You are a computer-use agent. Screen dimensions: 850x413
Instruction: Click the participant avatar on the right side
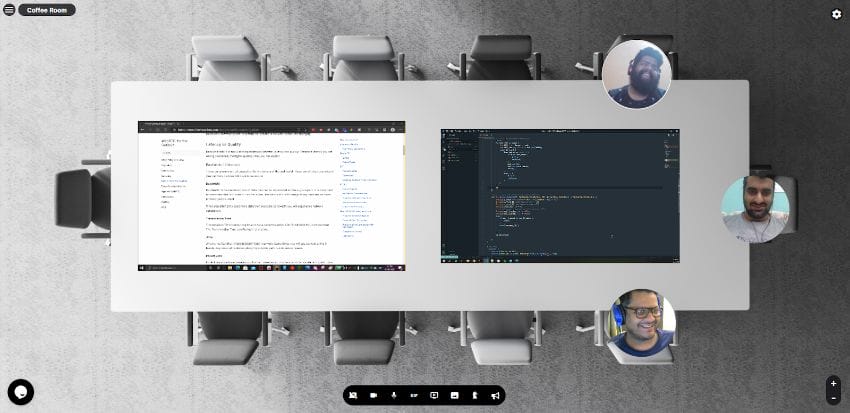click(755, 209)
